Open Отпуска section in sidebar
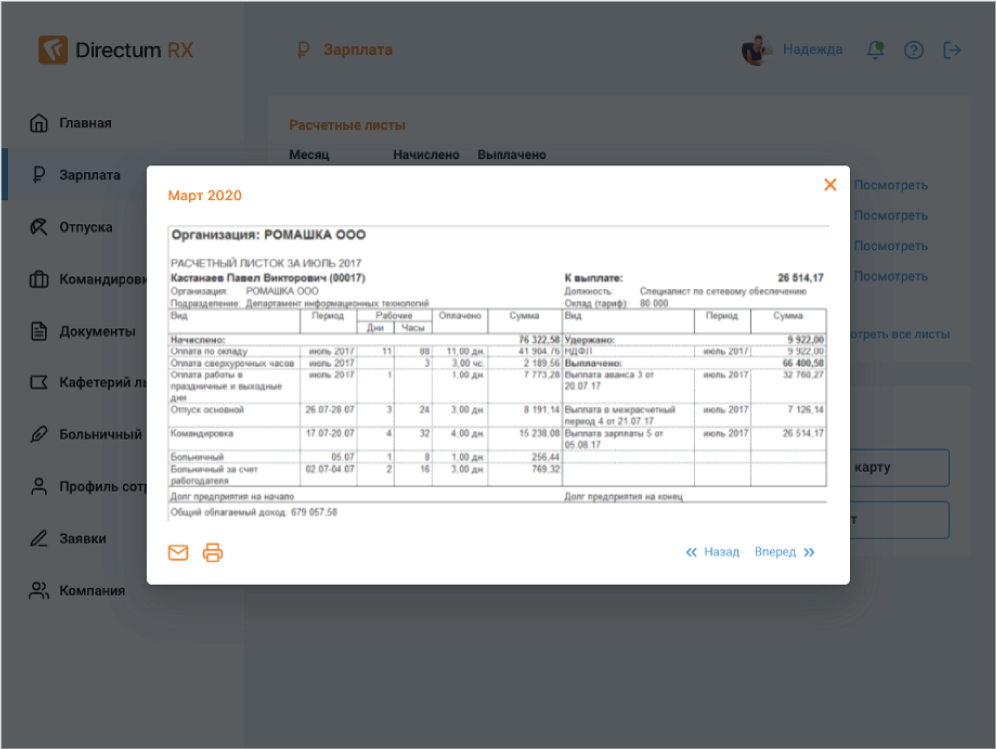The height and width of the screenshot is (749, 996). coord(85,227)
